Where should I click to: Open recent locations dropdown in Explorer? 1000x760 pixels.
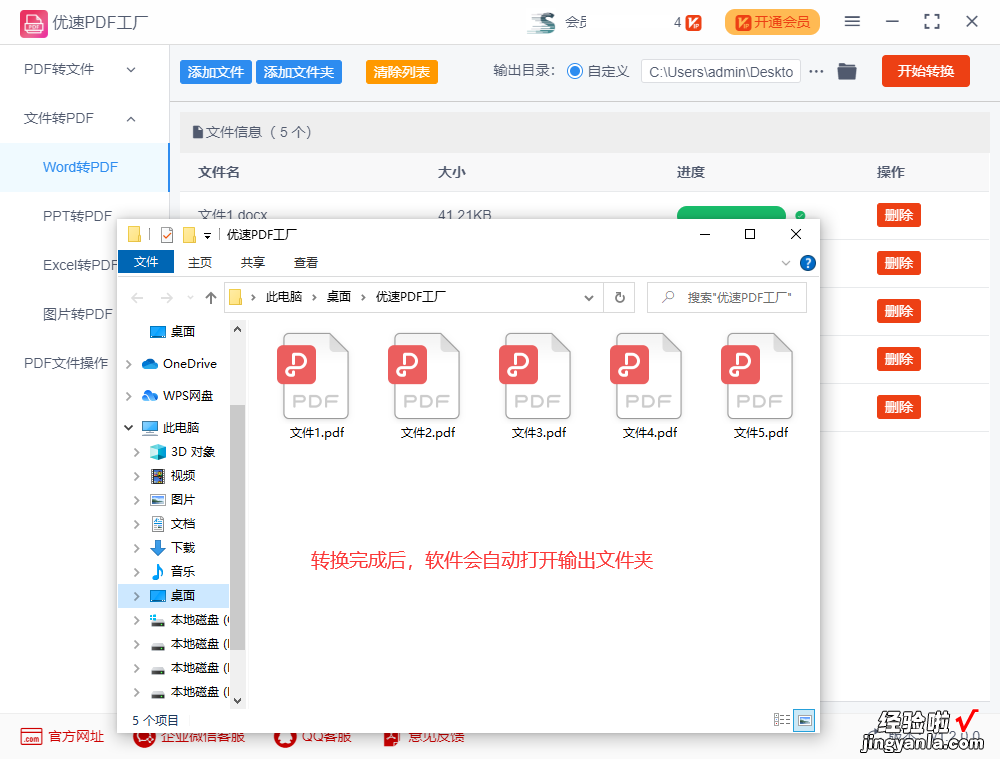(190, 297)
